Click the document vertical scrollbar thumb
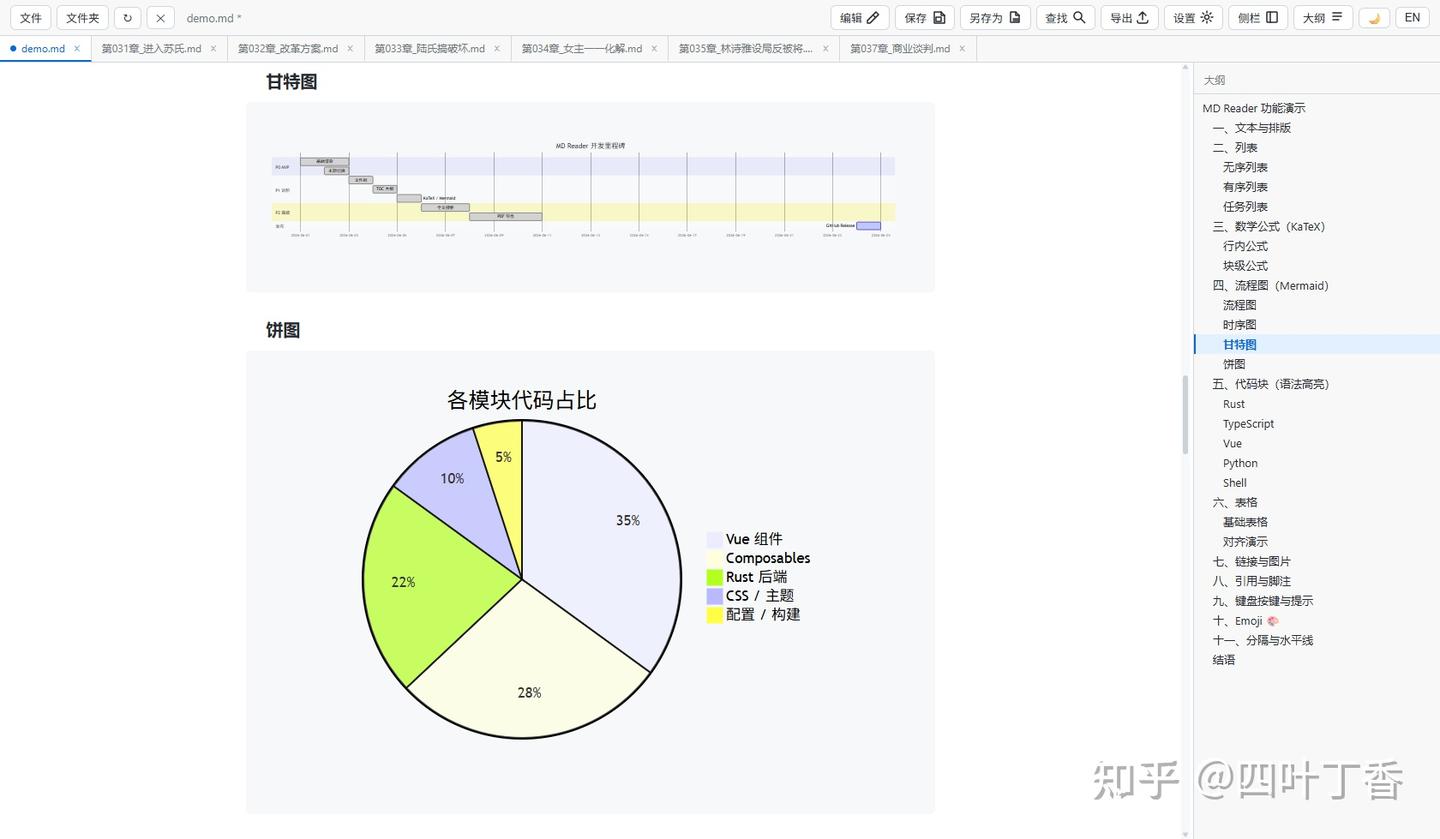Screen dimensions: 1440x839 pyautogui.click(x=1186, y=415)
